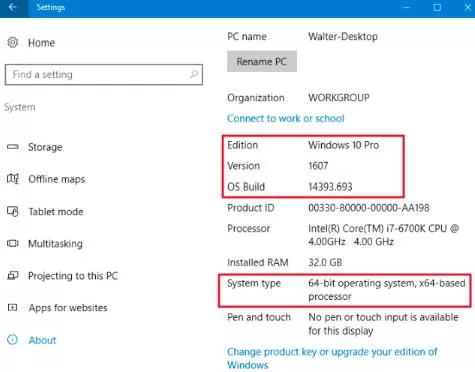
Task: Click Product ID 00330-80000-00000-AA198
Action: (x=369, y=208)
